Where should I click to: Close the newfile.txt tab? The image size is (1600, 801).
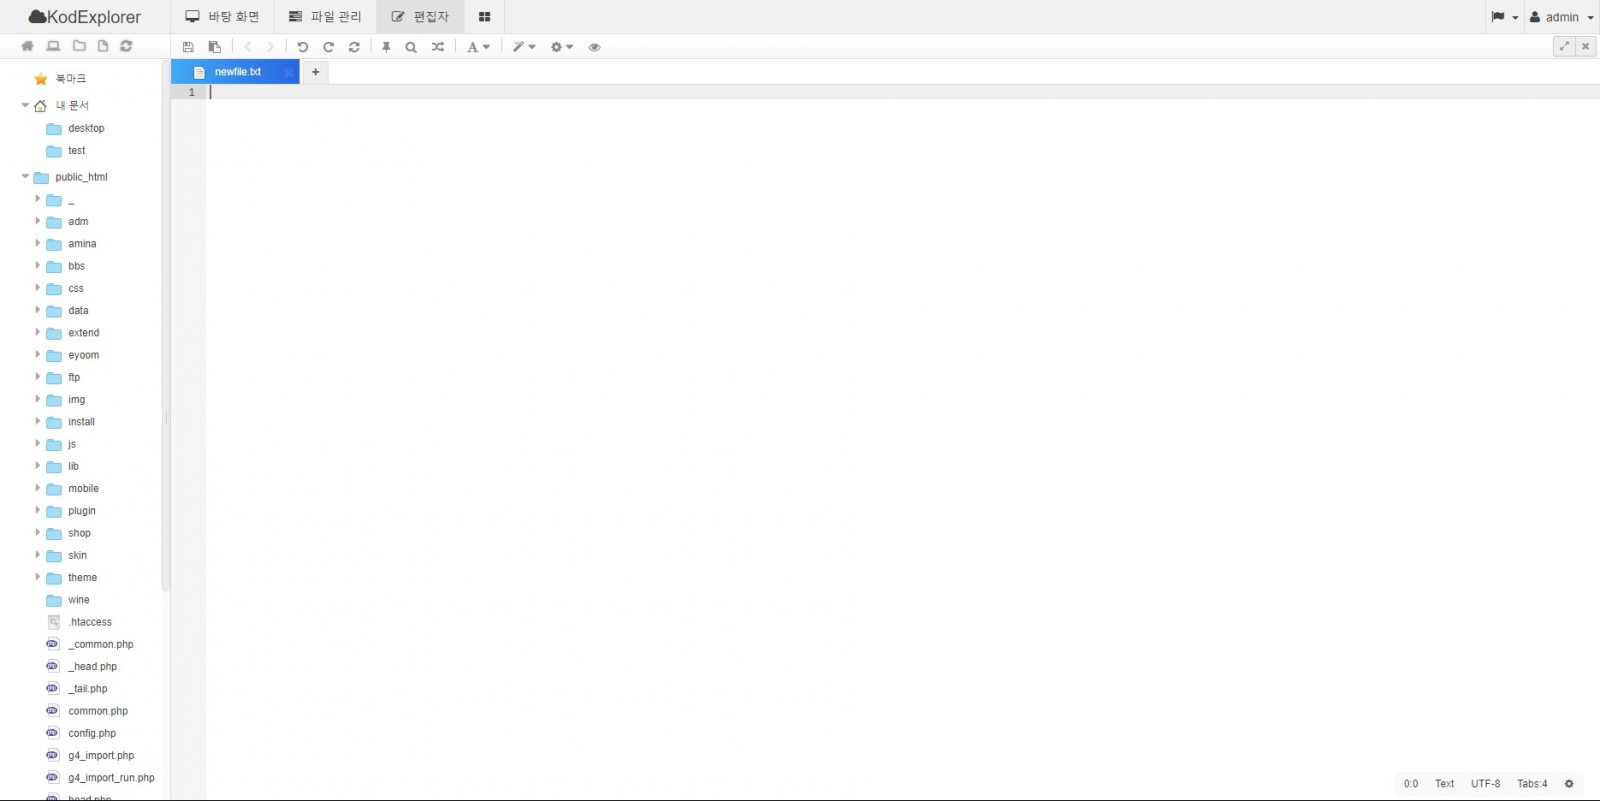click(x=288, y=72)
